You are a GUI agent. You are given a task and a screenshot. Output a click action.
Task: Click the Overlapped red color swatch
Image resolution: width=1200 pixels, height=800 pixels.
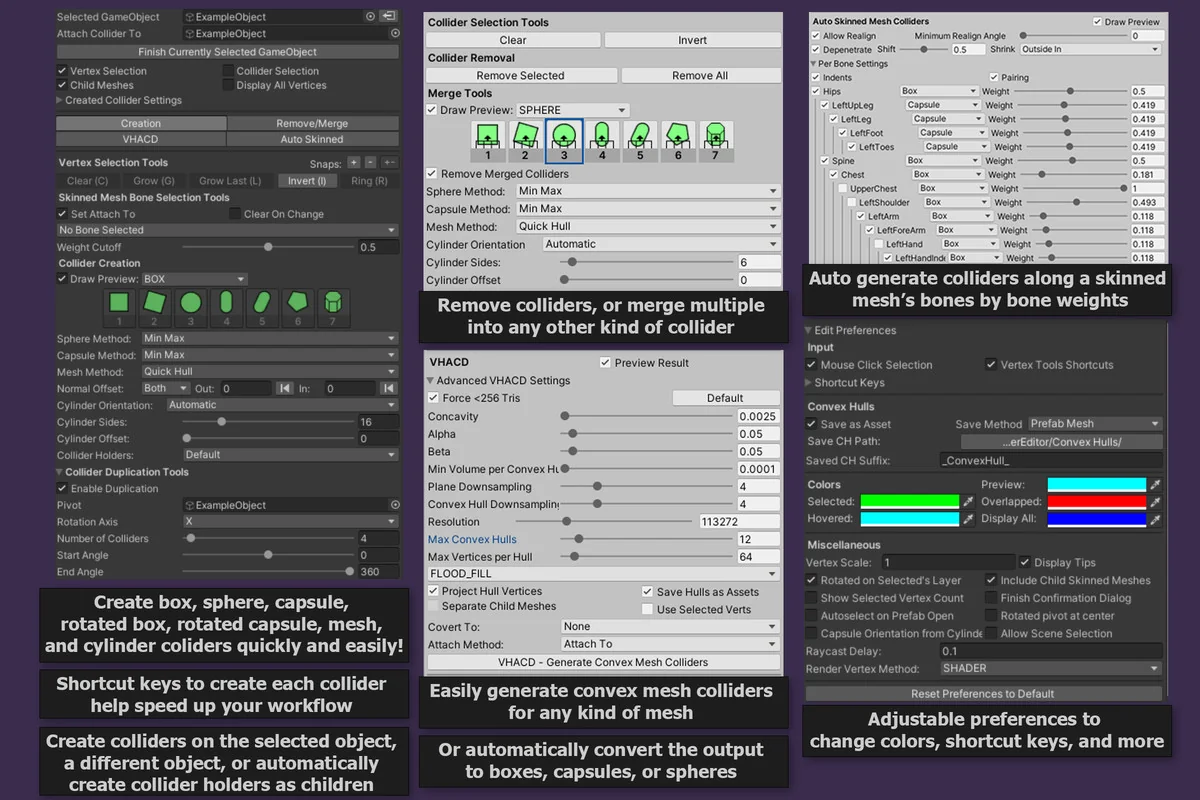[x=1099, y=501]
